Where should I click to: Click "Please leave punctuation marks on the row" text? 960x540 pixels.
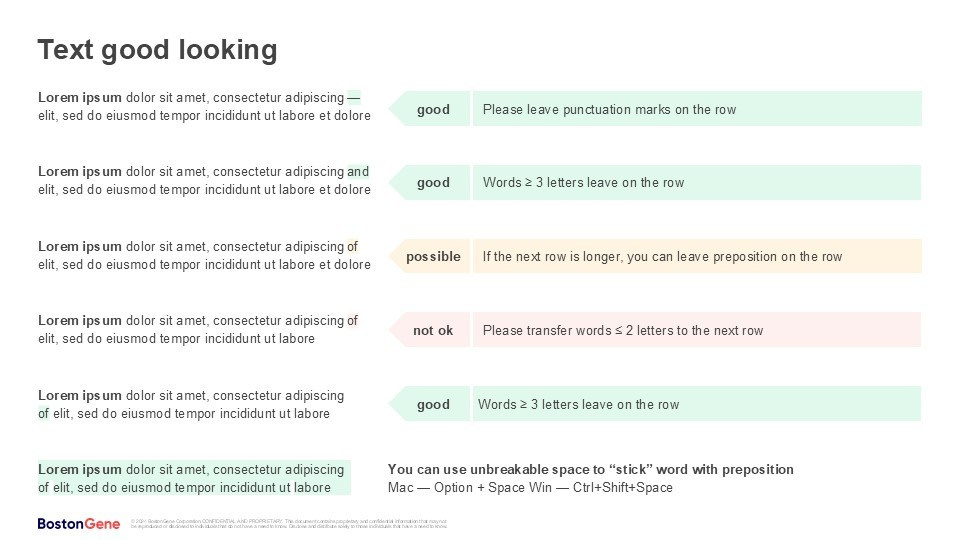(x=609, y=110)
